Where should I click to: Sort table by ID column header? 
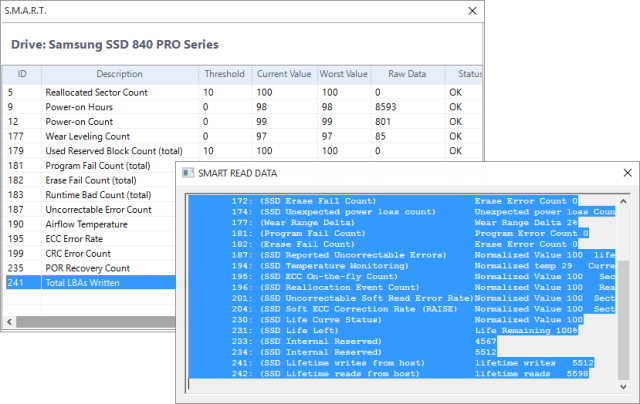point(22,74)
